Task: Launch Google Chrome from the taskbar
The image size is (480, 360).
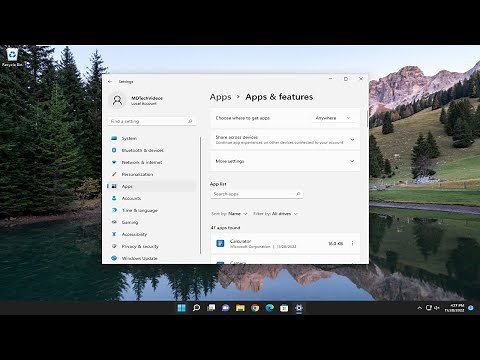Action: pyautogui.click(x=255, y=308)
